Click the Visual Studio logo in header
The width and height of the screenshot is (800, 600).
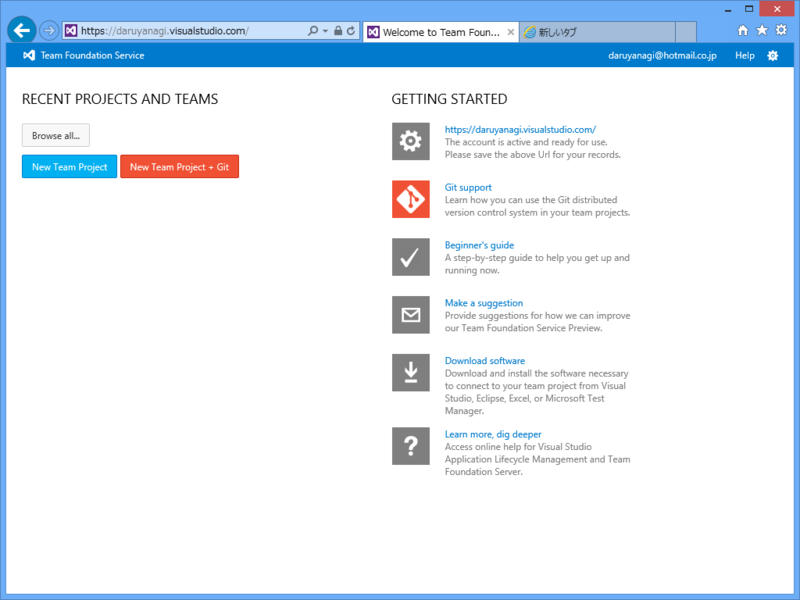click(x=29, y=55)
